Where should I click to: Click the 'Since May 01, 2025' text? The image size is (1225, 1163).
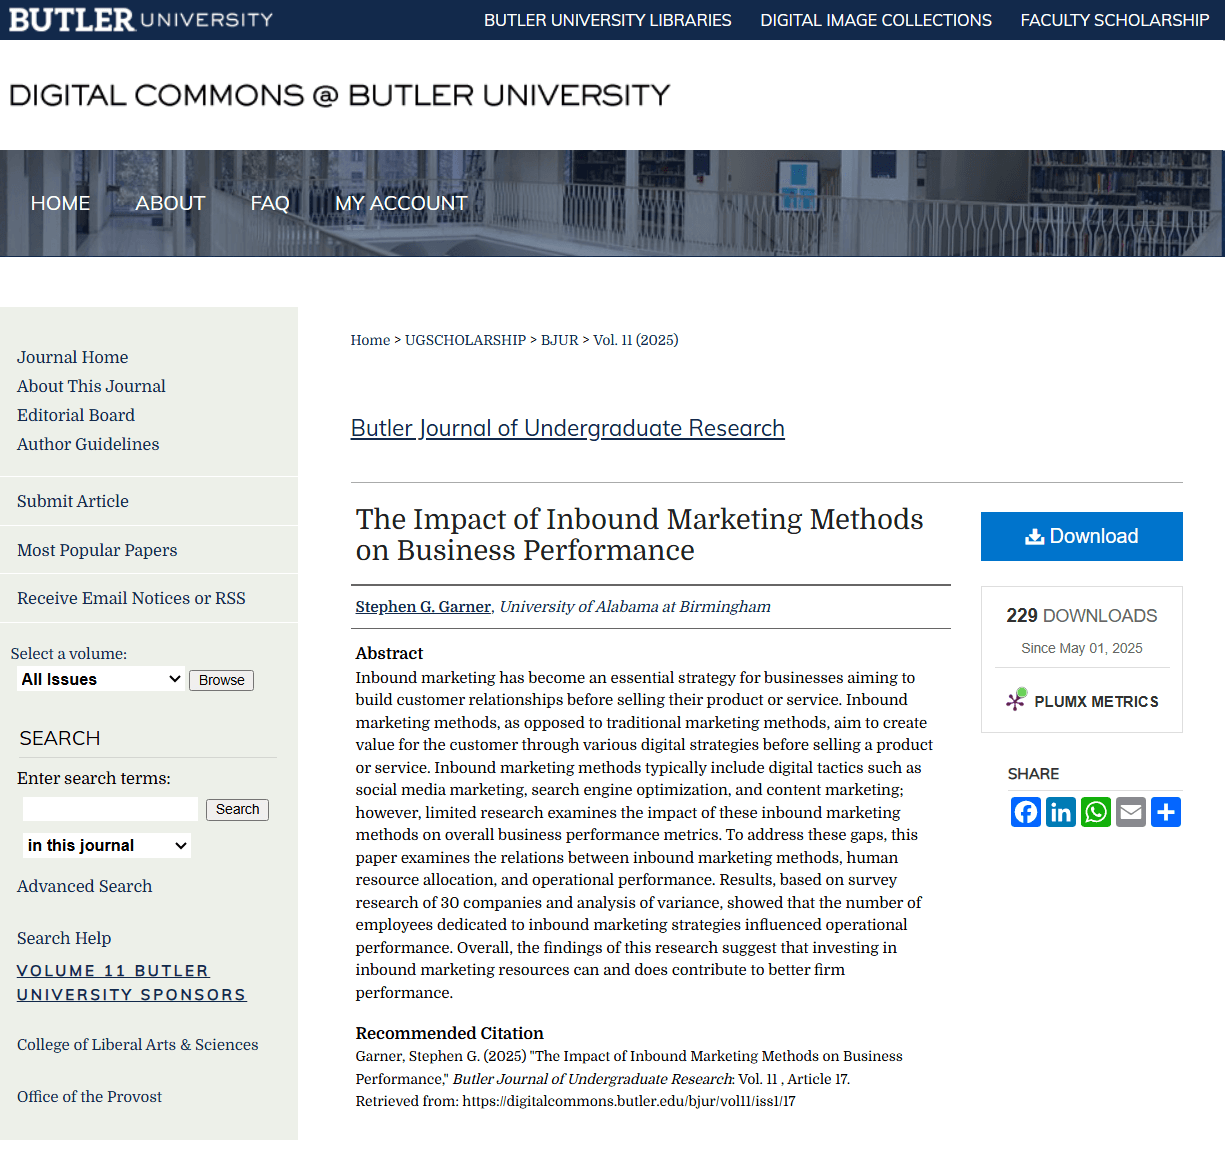[x=1082, y=648]
